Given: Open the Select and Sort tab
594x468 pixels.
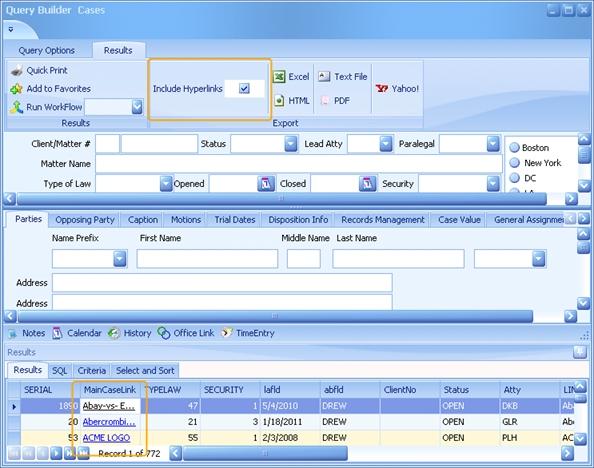Looking at the screenshot, I should (145, 371).
